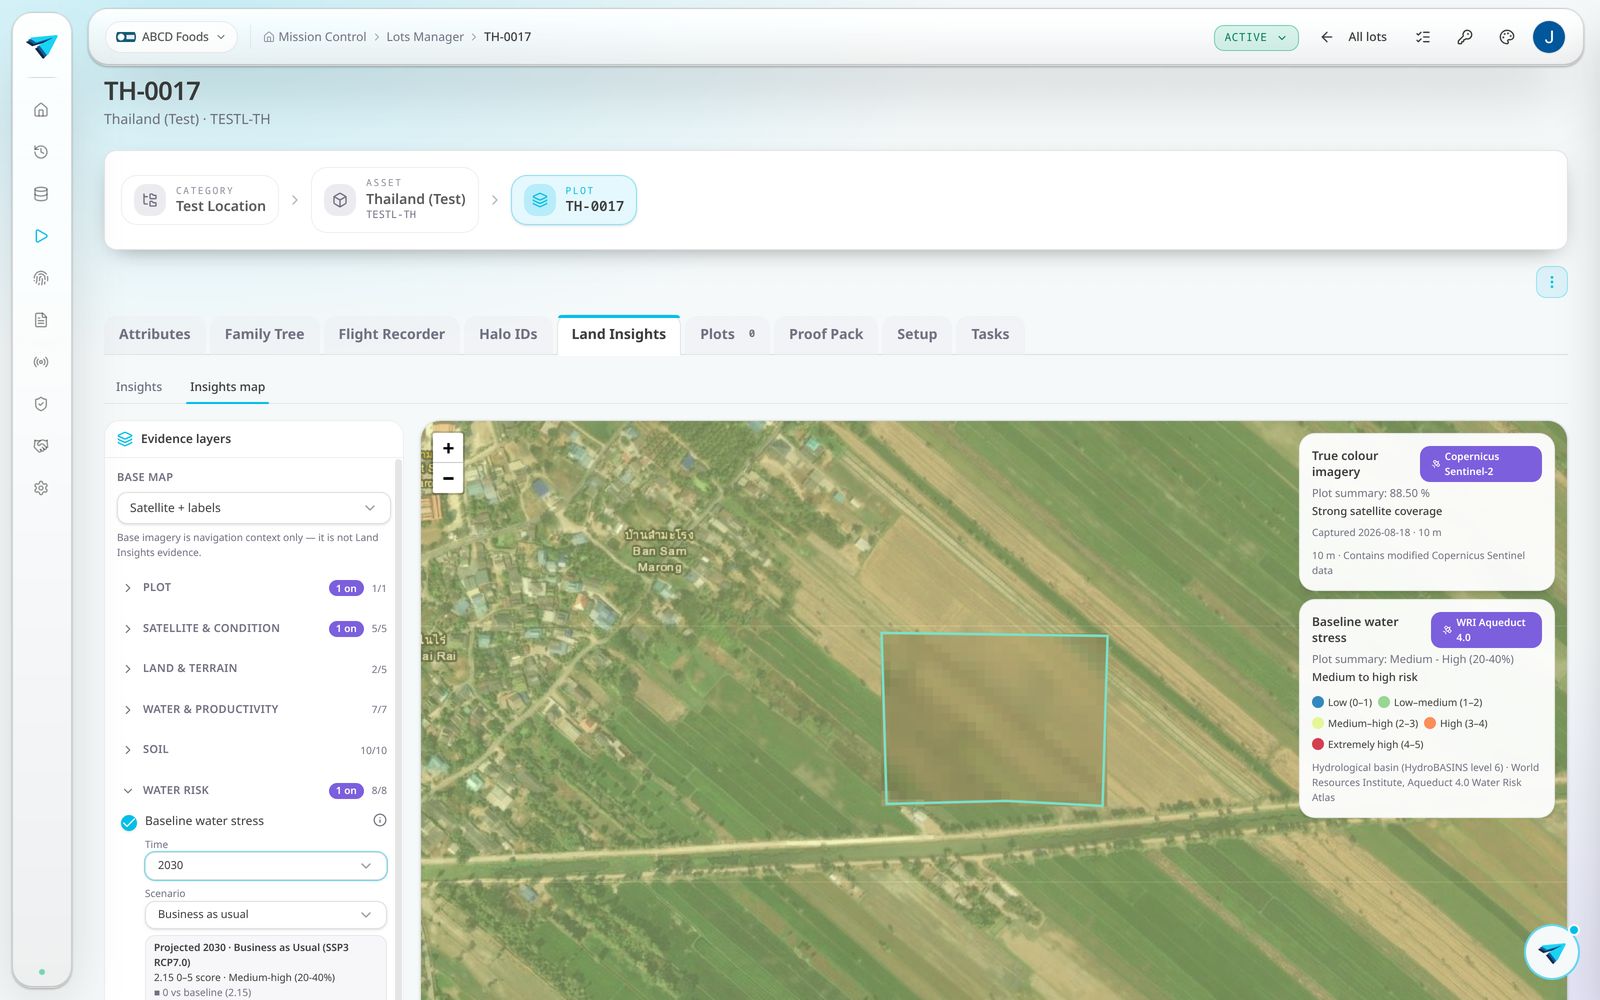Open the ABCD Foods organization dropdown
This screenshot has width=1600, height=1000.
pyautogui.click(x=170, y=37)
